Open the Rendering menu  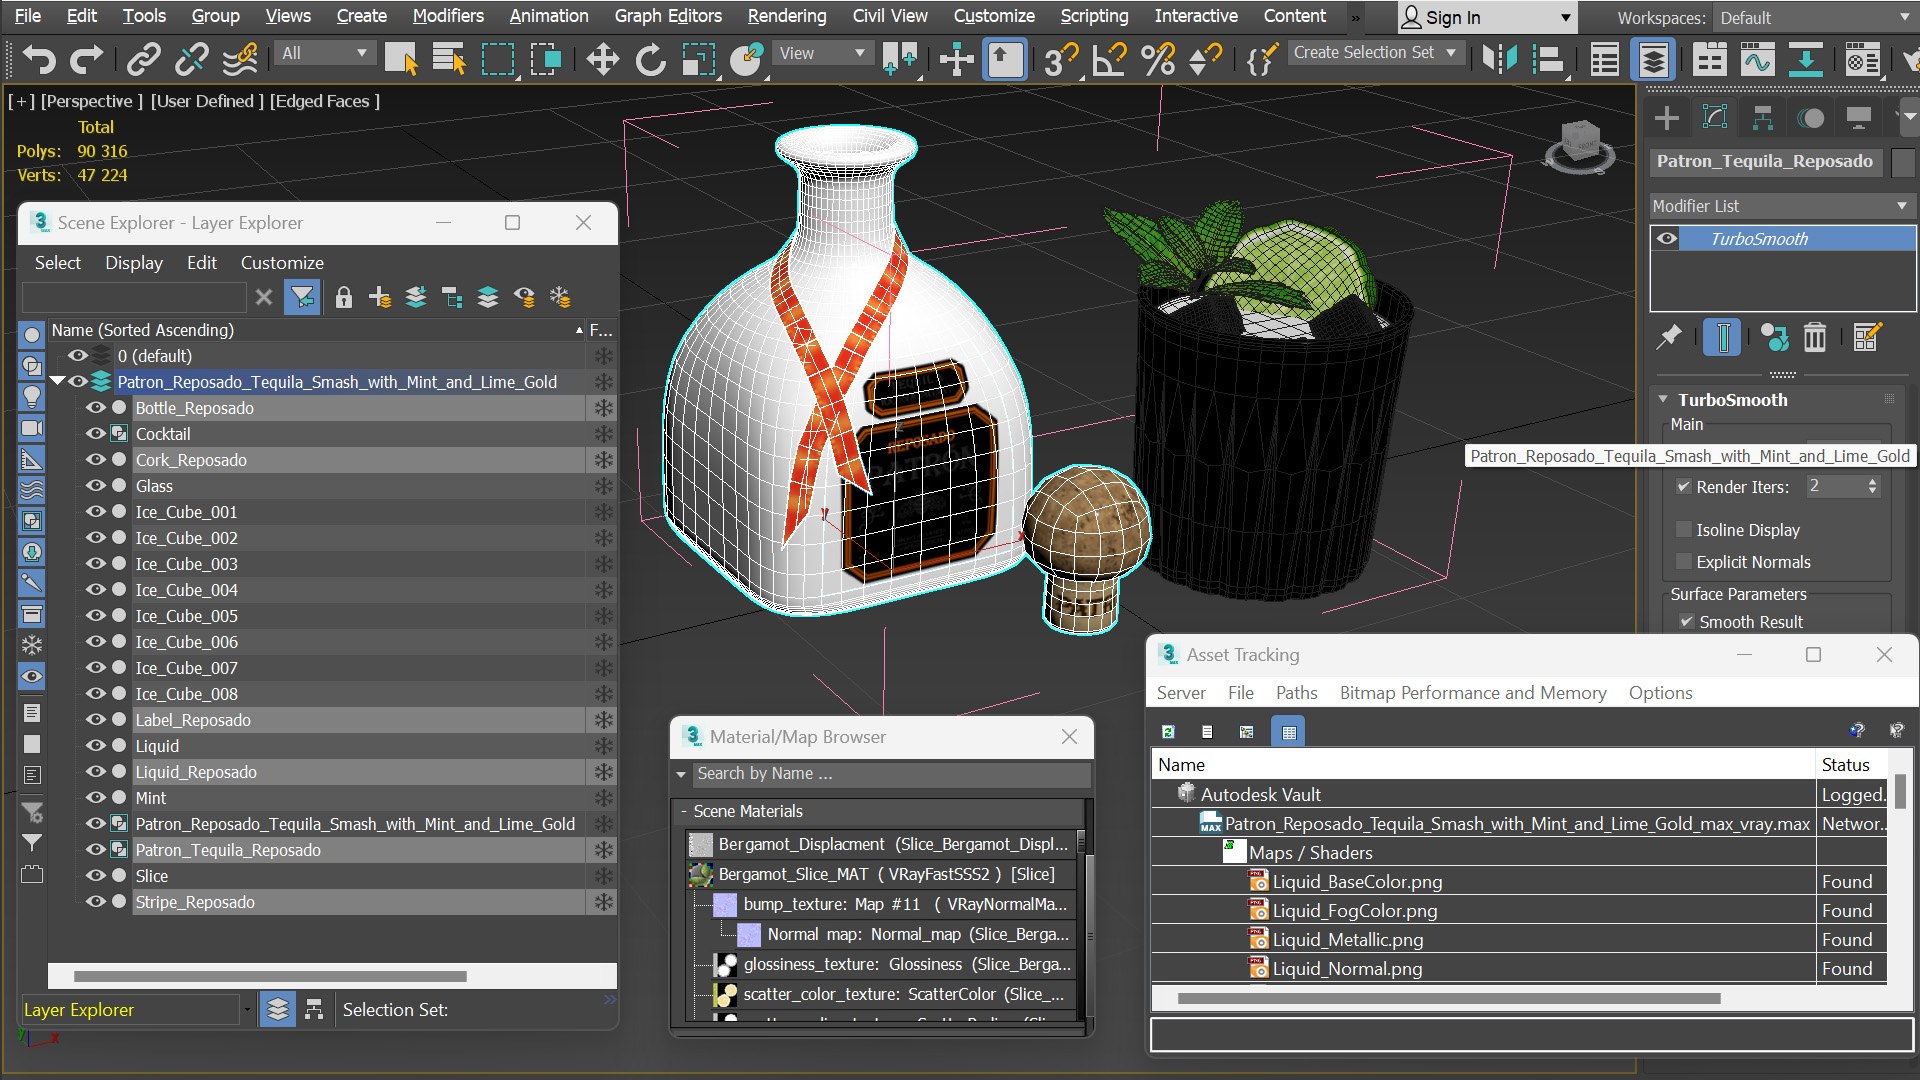[x=787, y=16]
